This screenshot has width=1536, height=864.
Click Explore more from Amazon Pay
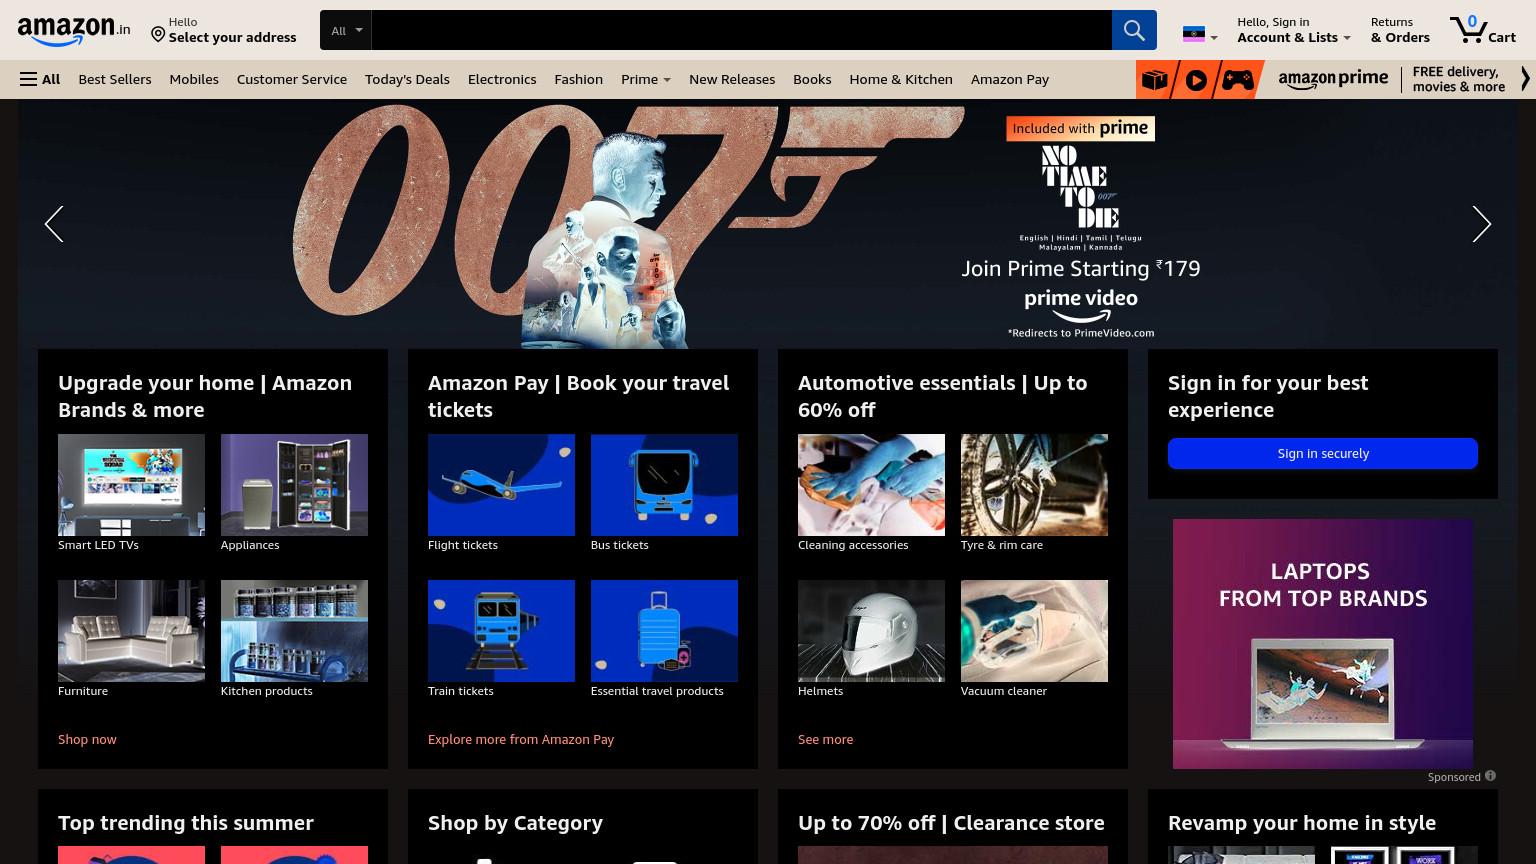click(521, 739)
